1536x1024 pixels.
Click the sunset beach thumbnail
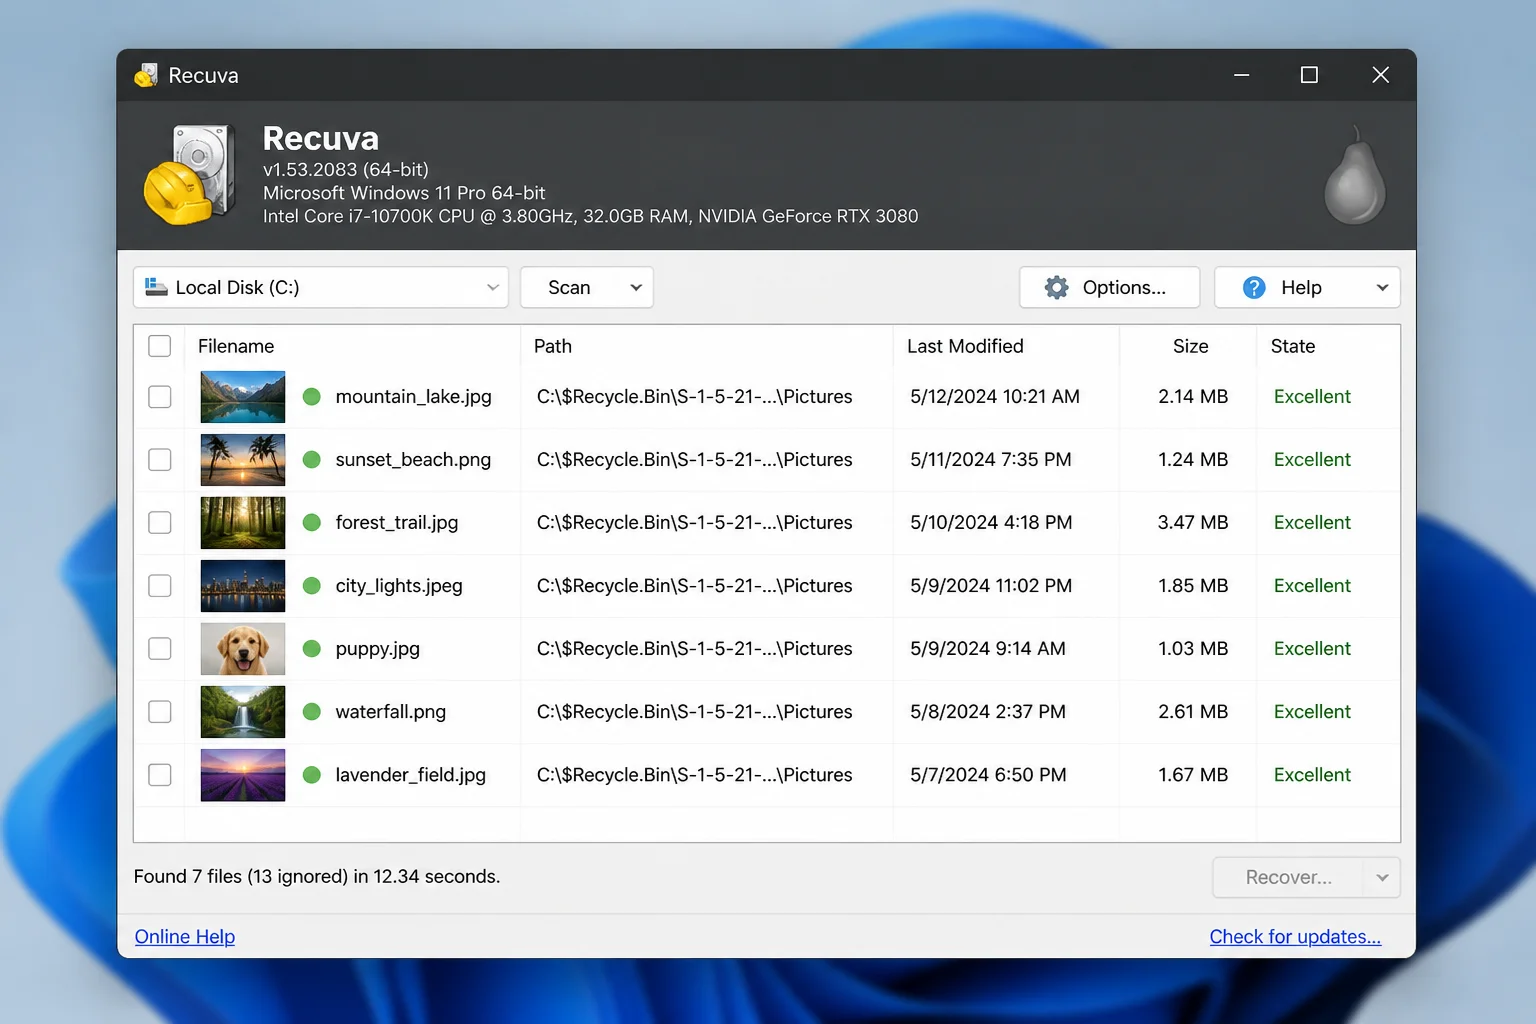tap(243, 460)
